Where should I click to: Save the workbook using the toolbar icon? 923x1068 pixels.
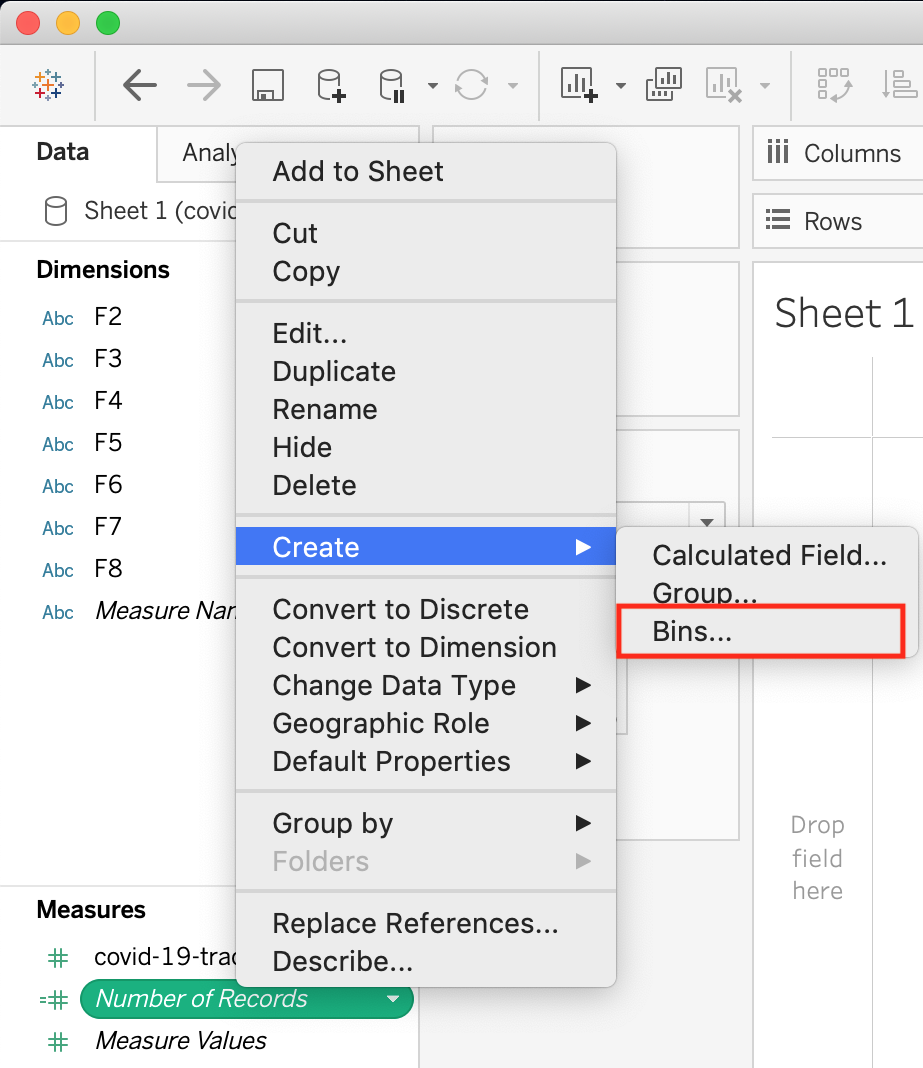(x=267, y=85)
